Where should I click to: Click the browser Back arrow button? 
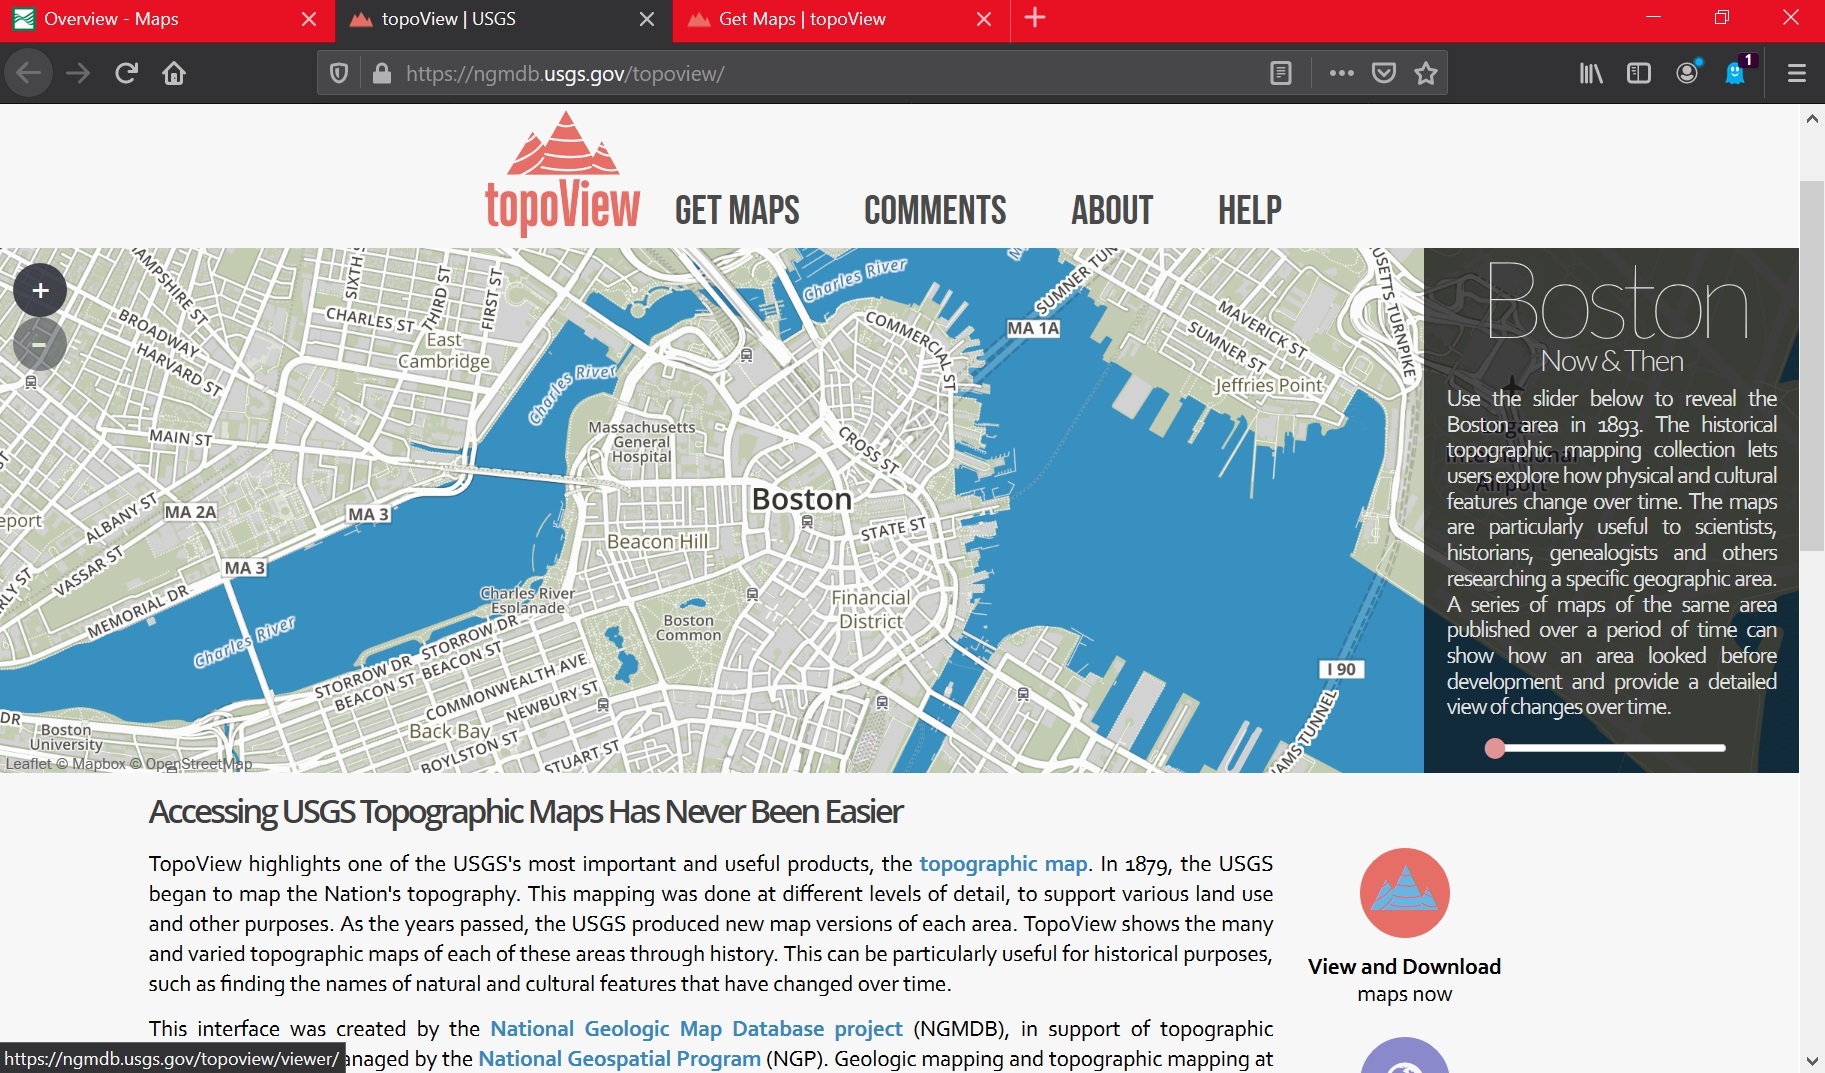pos(29,73)
